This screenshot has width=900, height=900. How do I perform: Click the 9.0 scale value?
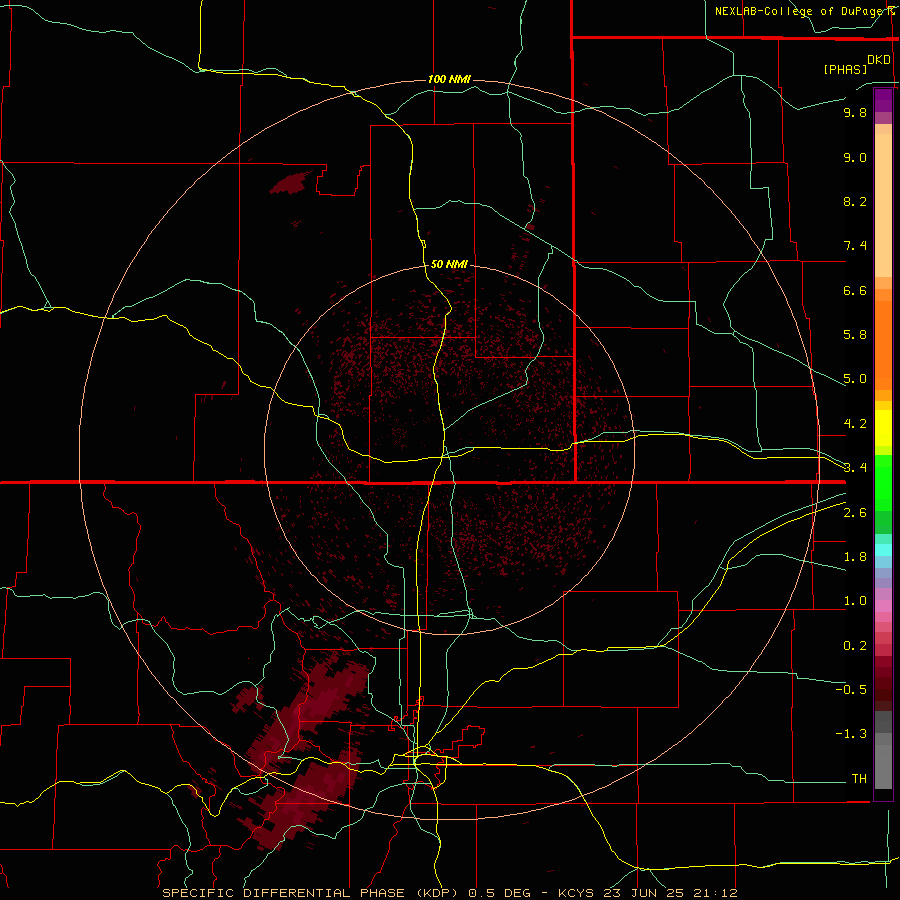pyautogui.click(x=855, y=158)
